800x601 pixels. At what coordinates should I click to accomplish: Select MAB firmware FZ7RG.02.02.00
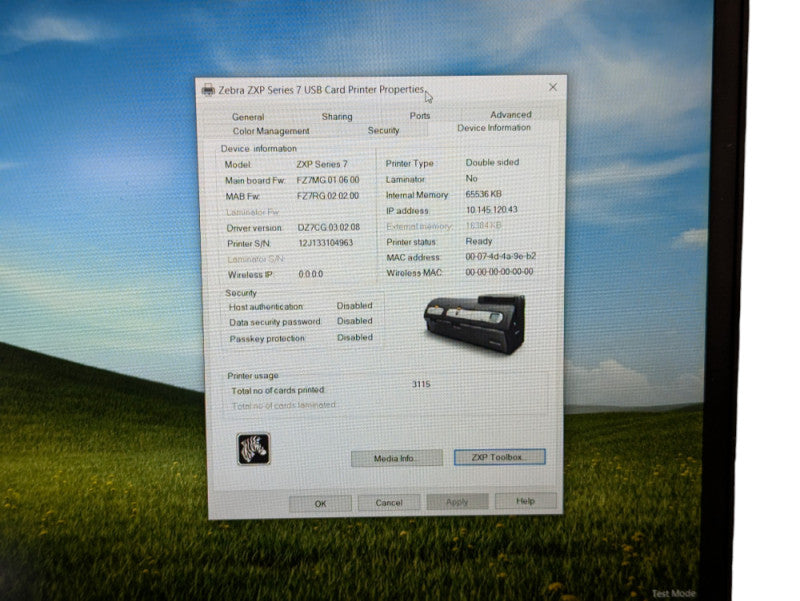(328, 196)
